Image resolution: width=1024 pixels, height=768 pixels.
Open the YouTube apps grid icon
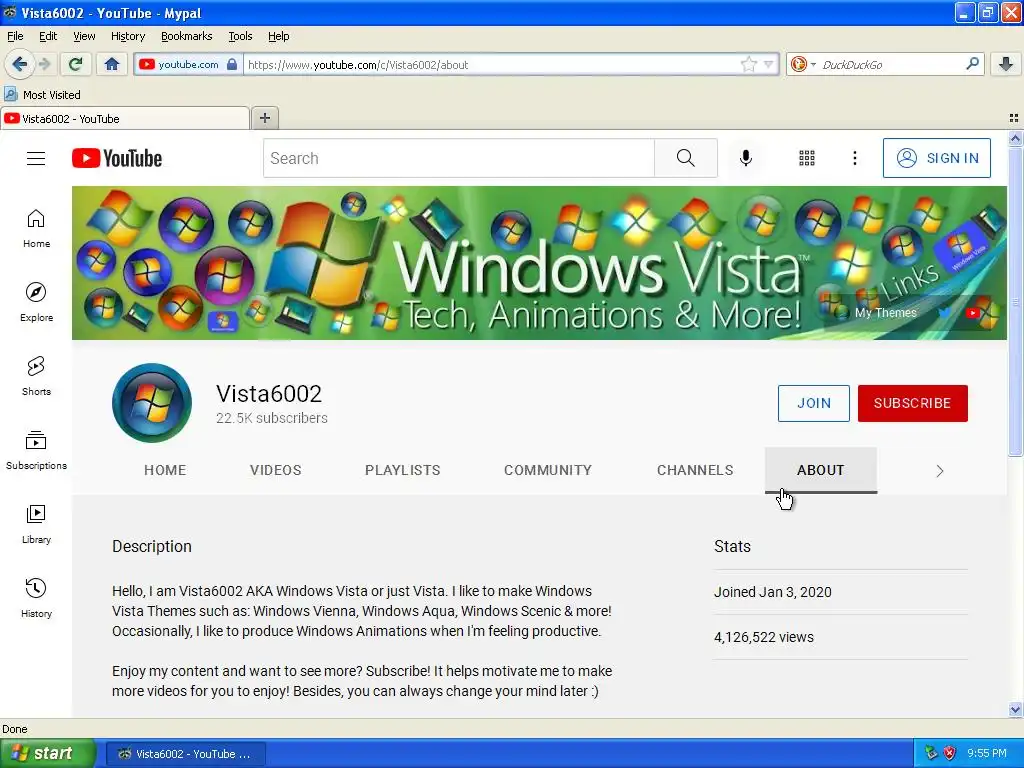point(807,158)
